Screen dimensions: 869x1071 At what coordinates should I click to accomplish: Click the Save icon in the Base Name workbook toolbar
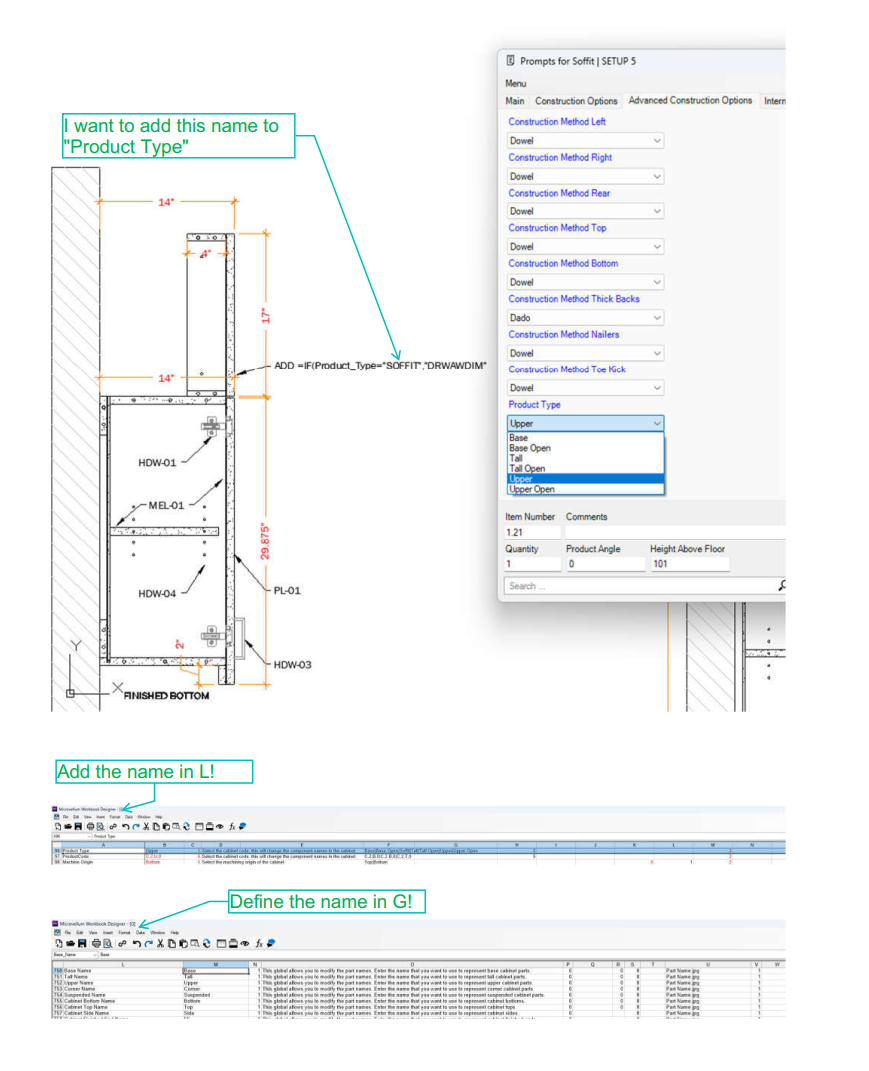pyautogui.click(x=82, y=943)
